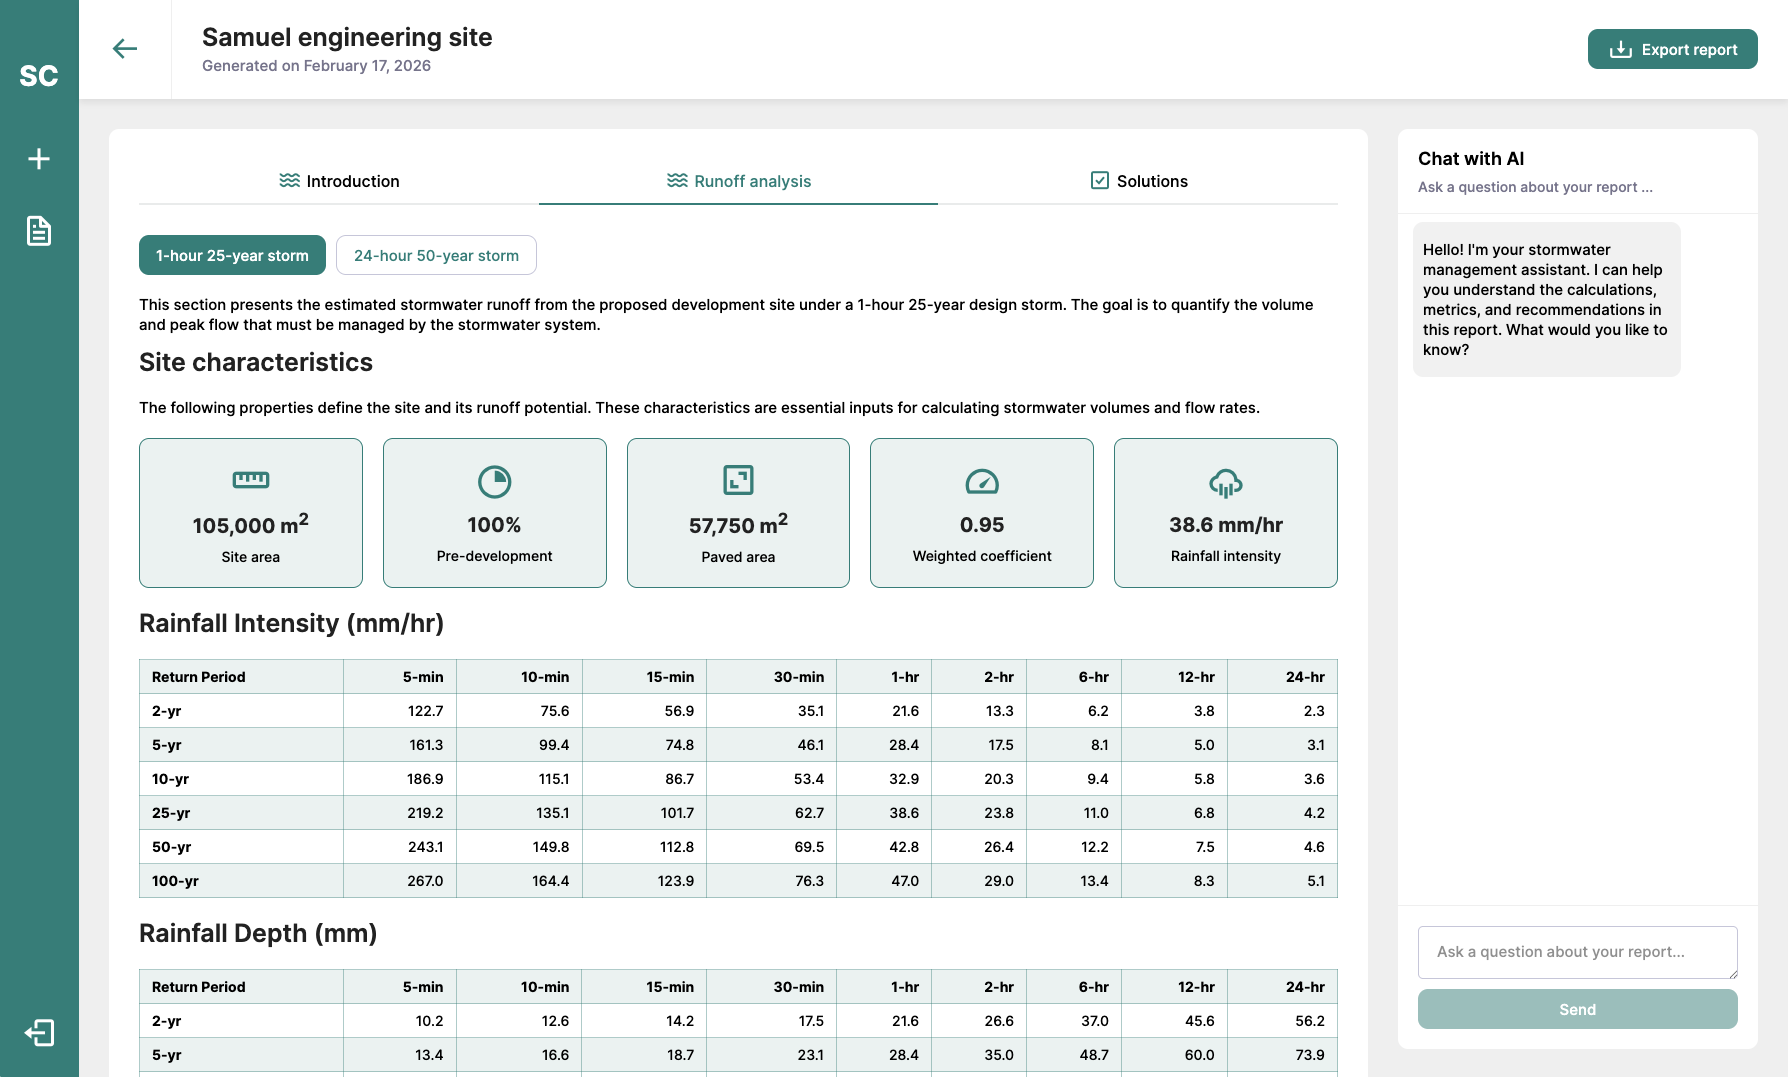Image resolution: width=1788 pixels, height=1077 pixels.
Task: Export the report
Action: pos(1671,49)
